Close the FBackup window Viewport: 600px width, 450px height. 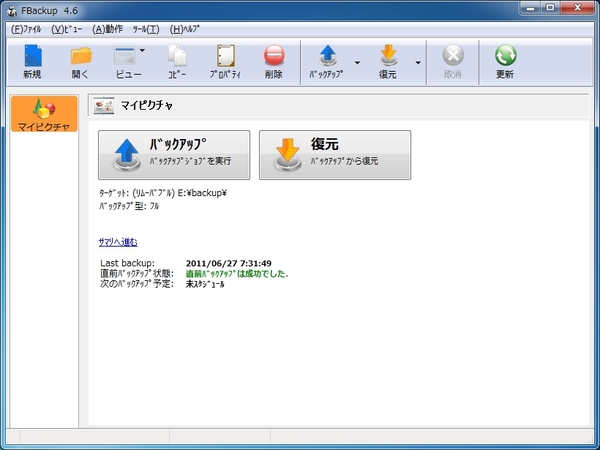[577, 8]
